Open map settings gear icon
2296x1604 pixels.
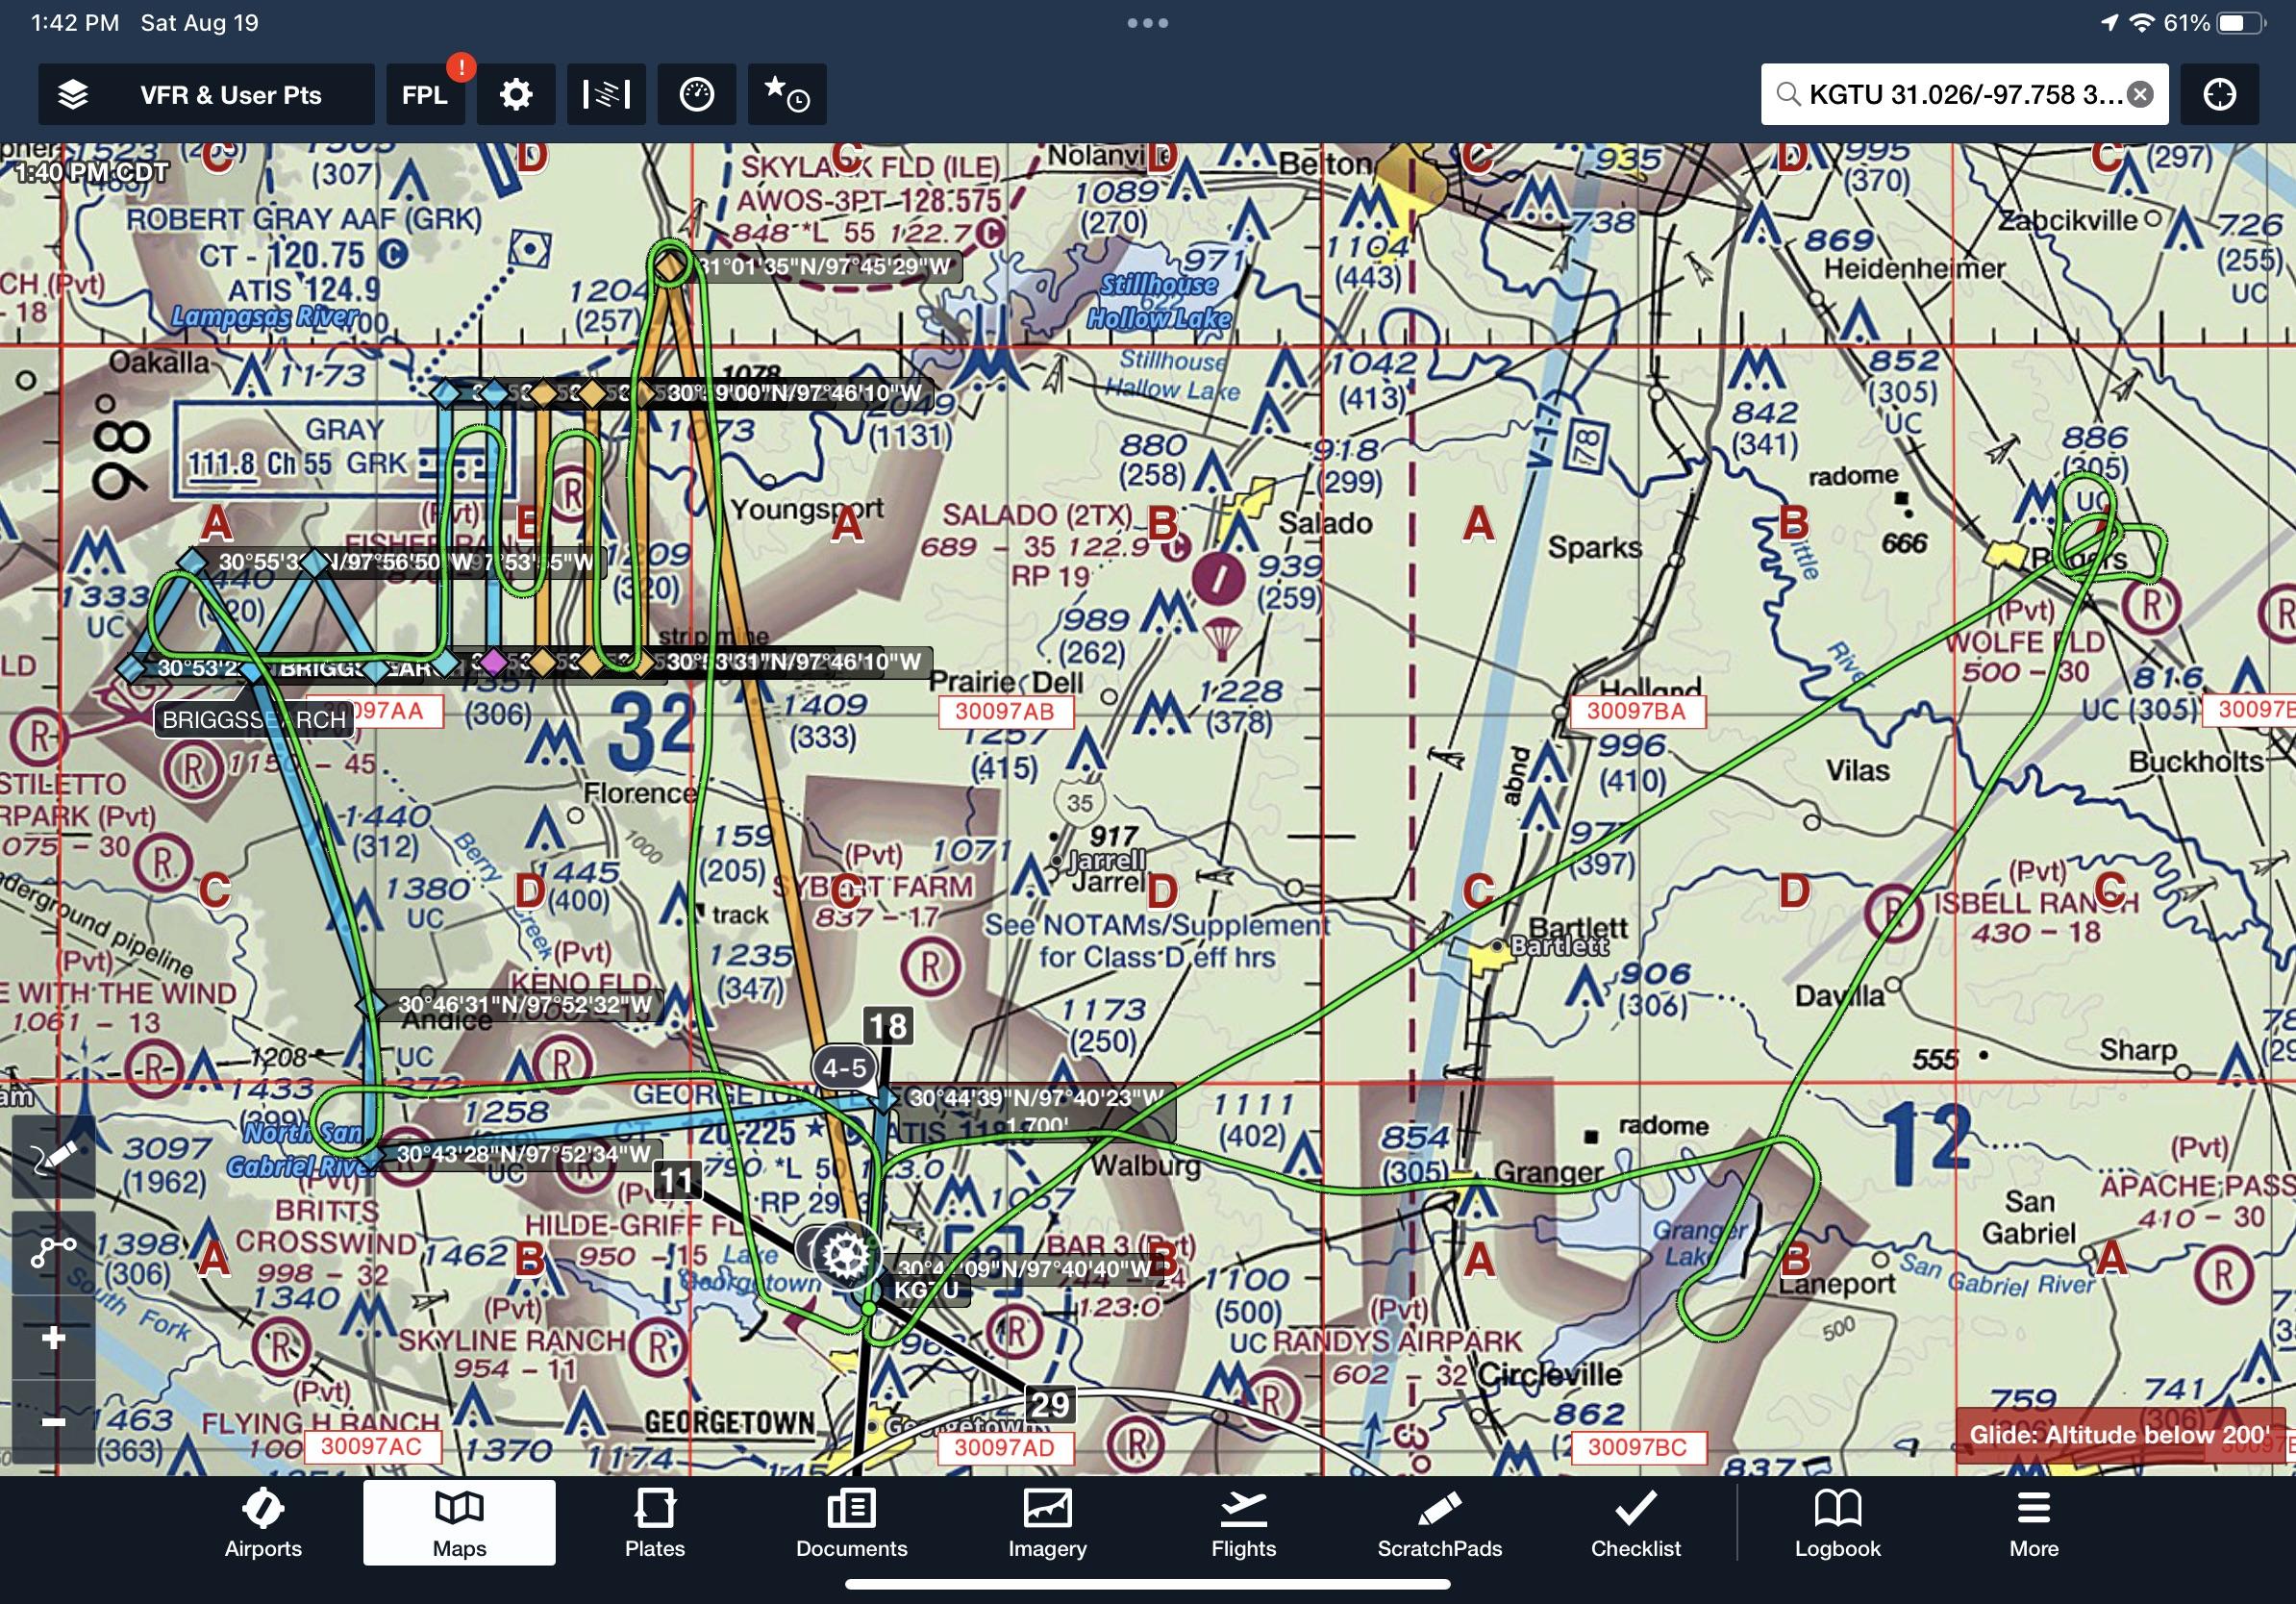[x=516, y=95]
